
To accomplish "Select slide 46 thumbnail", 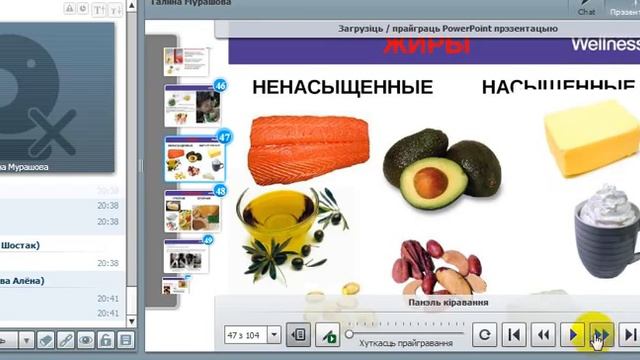I will [x=193, y=106].
